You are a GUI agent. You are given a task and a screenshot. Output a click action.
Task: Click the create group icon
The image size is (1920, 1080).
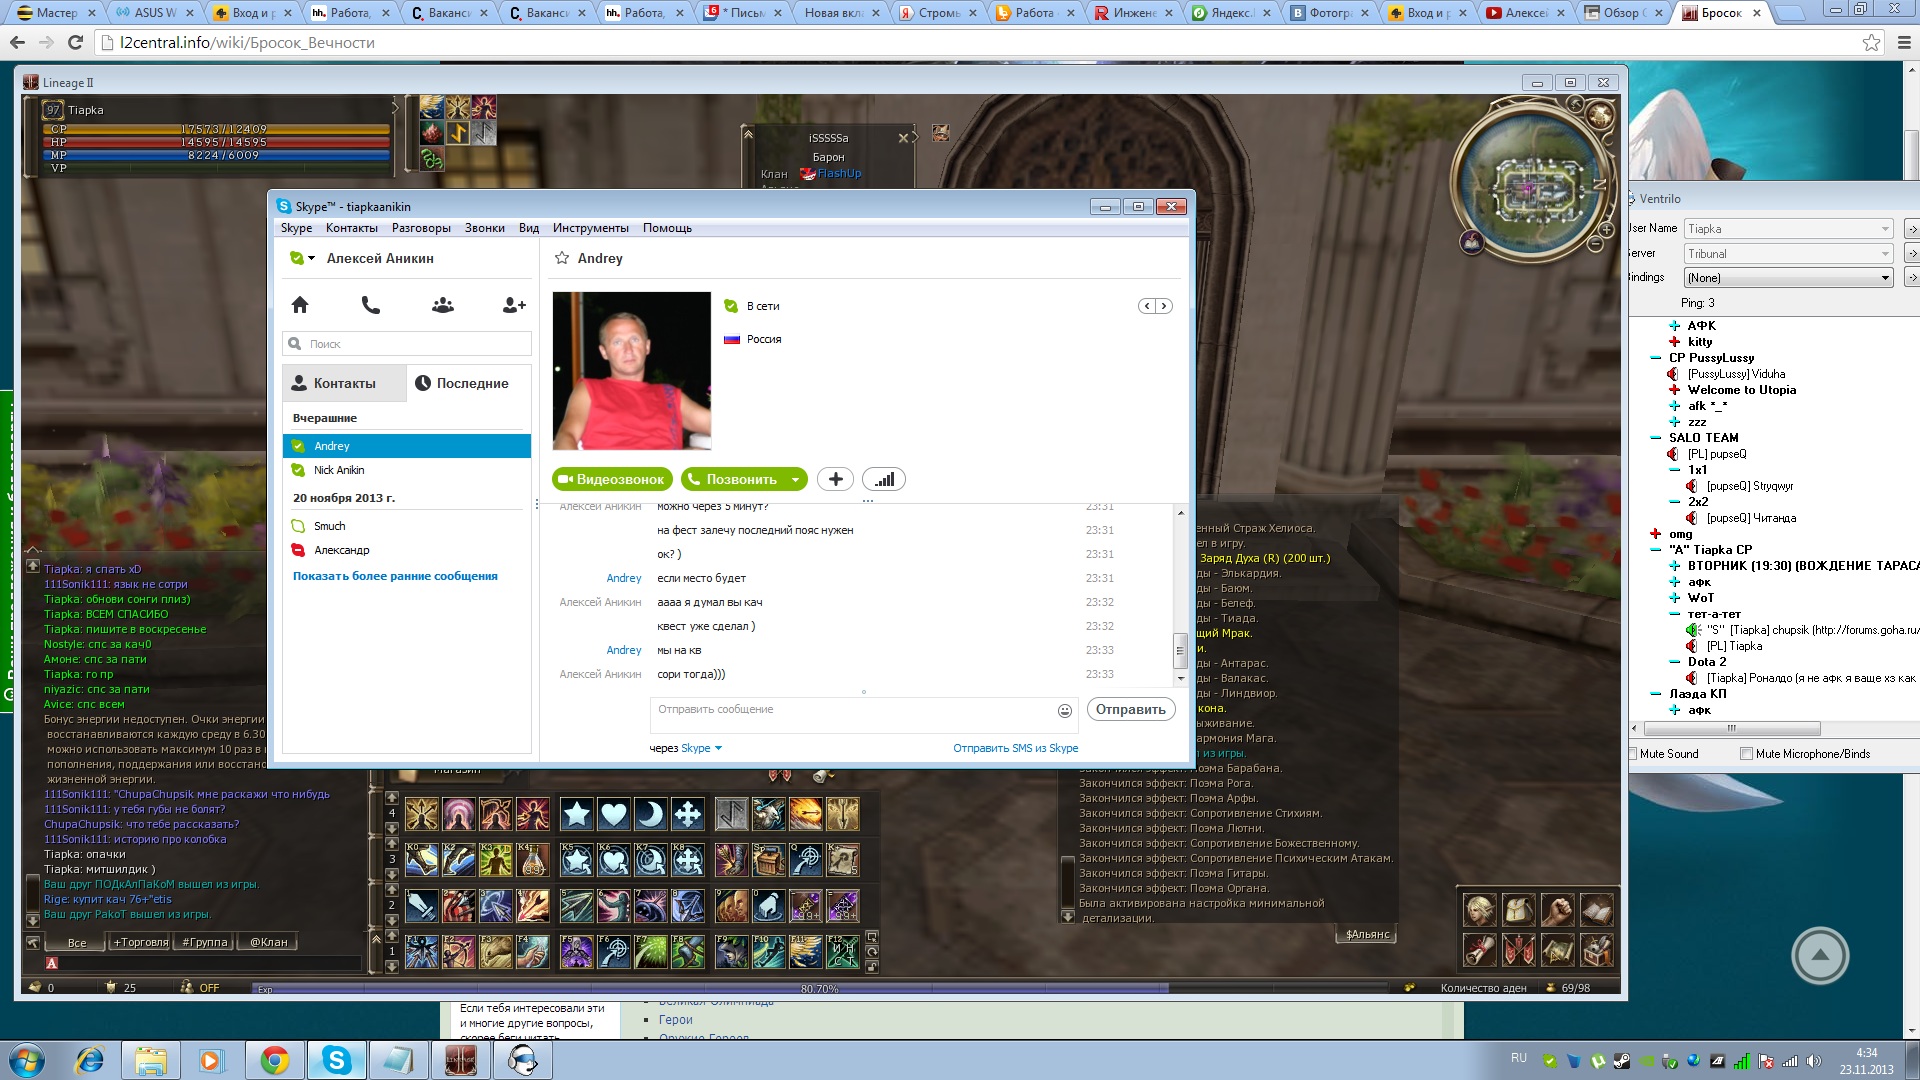[443, 305]
